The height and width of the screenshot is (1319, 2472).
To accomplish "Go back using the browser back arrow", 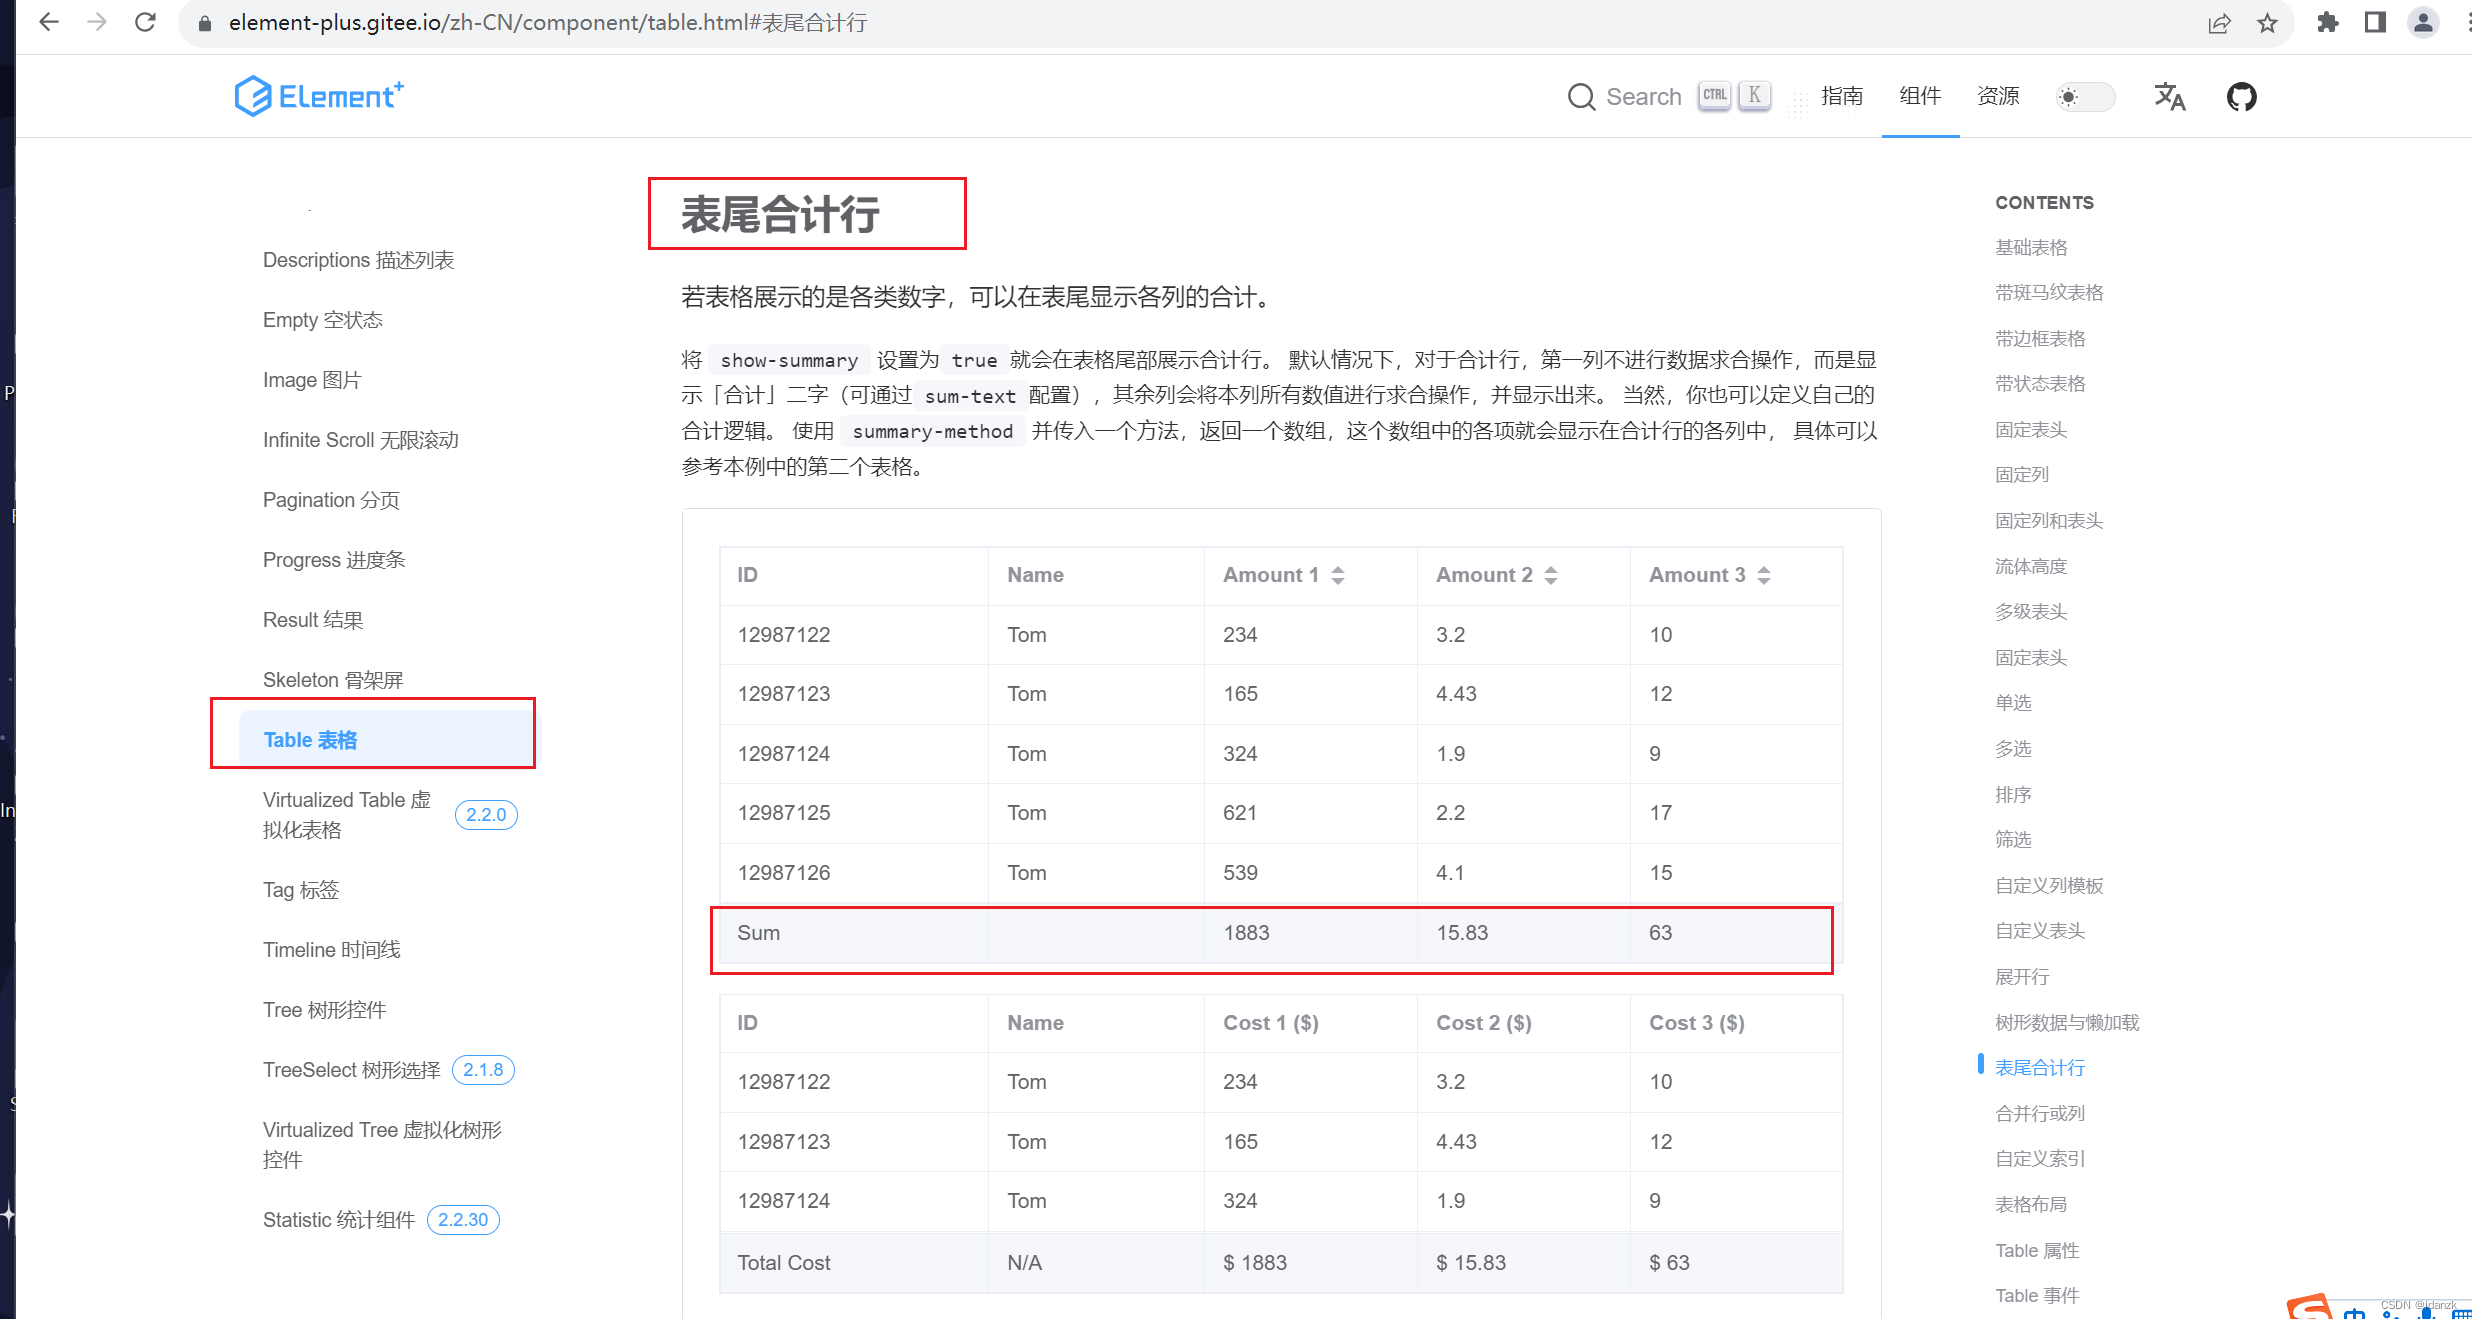I will pyautogui.click(x=48, y=22).
